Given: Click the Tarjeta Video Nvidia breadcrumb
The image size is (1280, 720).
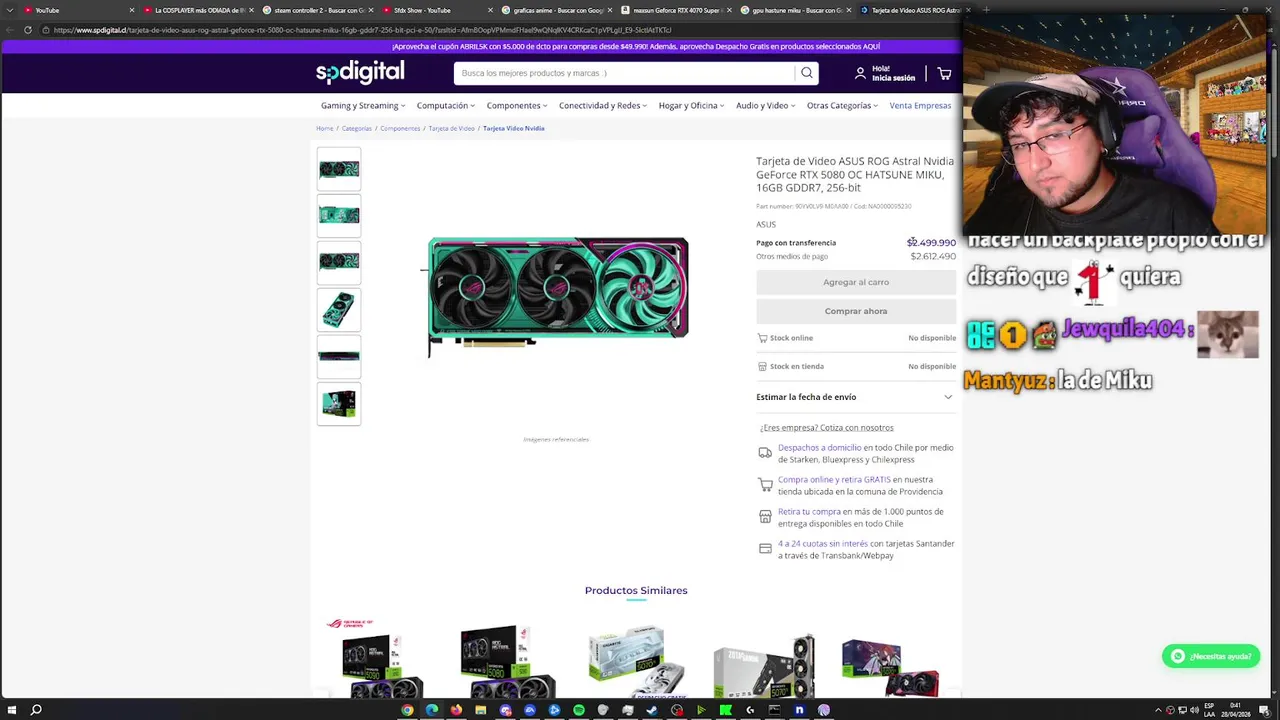Looking at the screenshot, I should pyautogui.click(x=514, y=128).
